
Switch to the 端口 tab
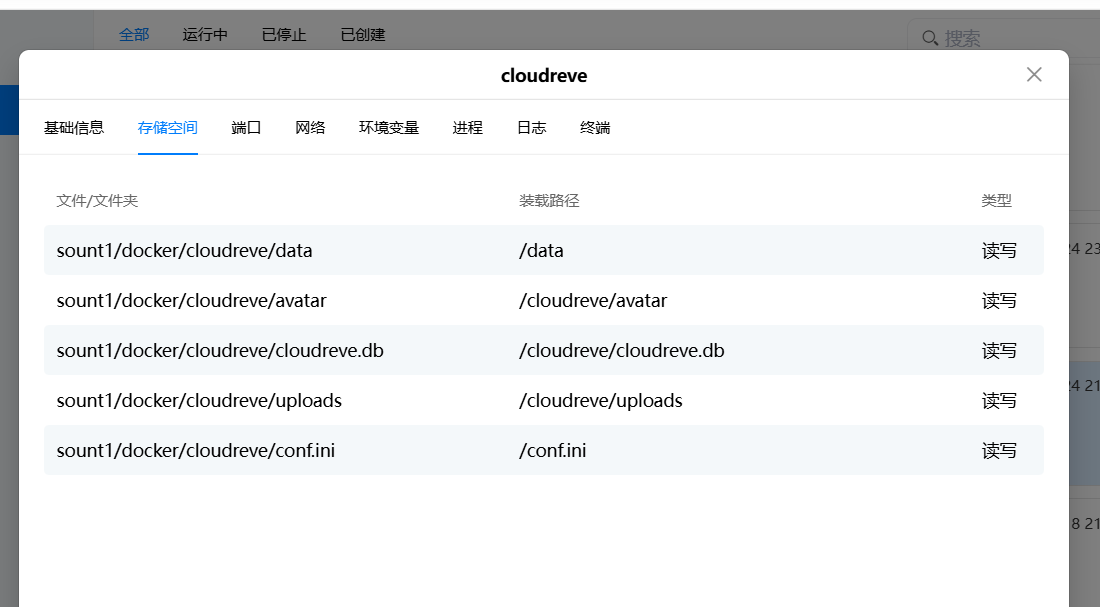246,128
